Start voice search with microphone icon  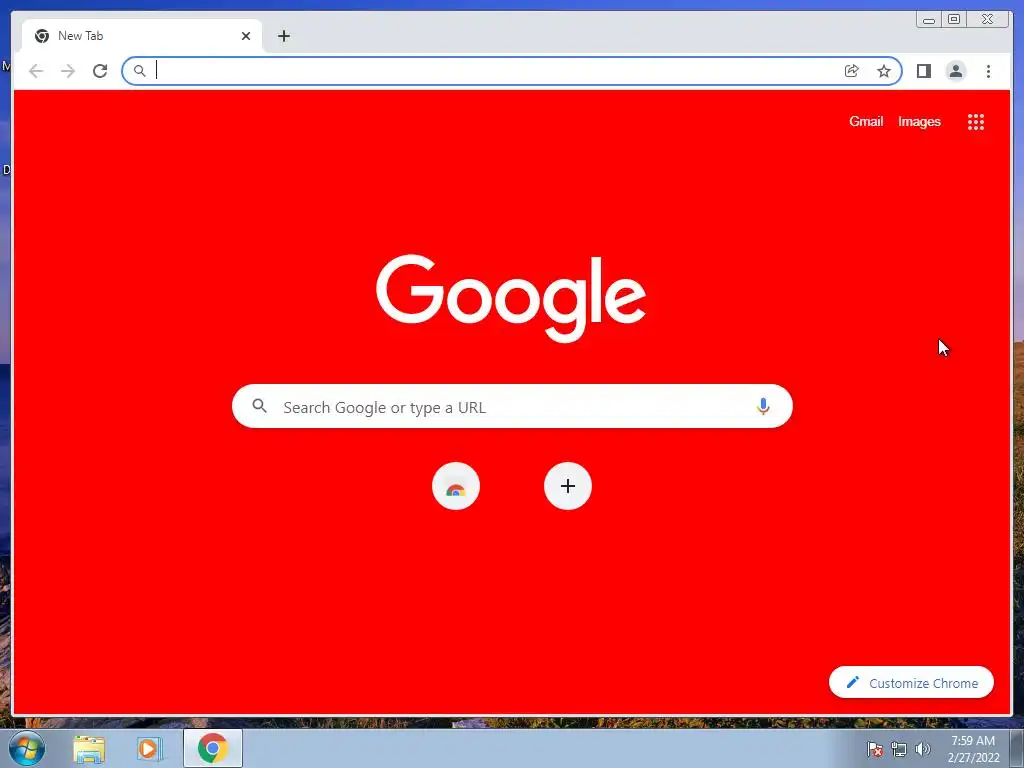coord(763,406)
